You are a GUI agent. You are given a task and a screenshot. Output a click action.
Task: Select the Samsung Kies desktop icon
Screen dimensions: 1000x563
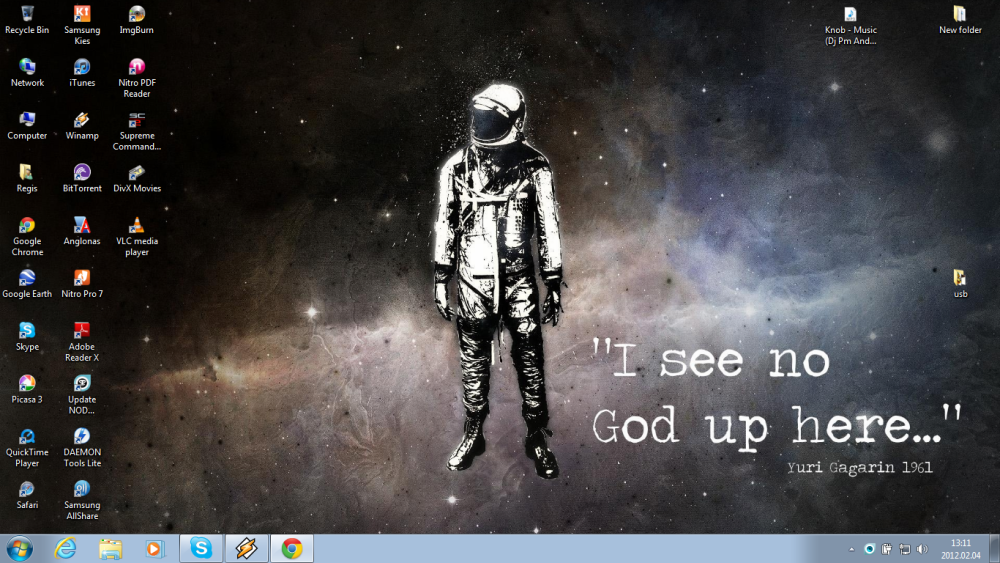coord(82,25)
